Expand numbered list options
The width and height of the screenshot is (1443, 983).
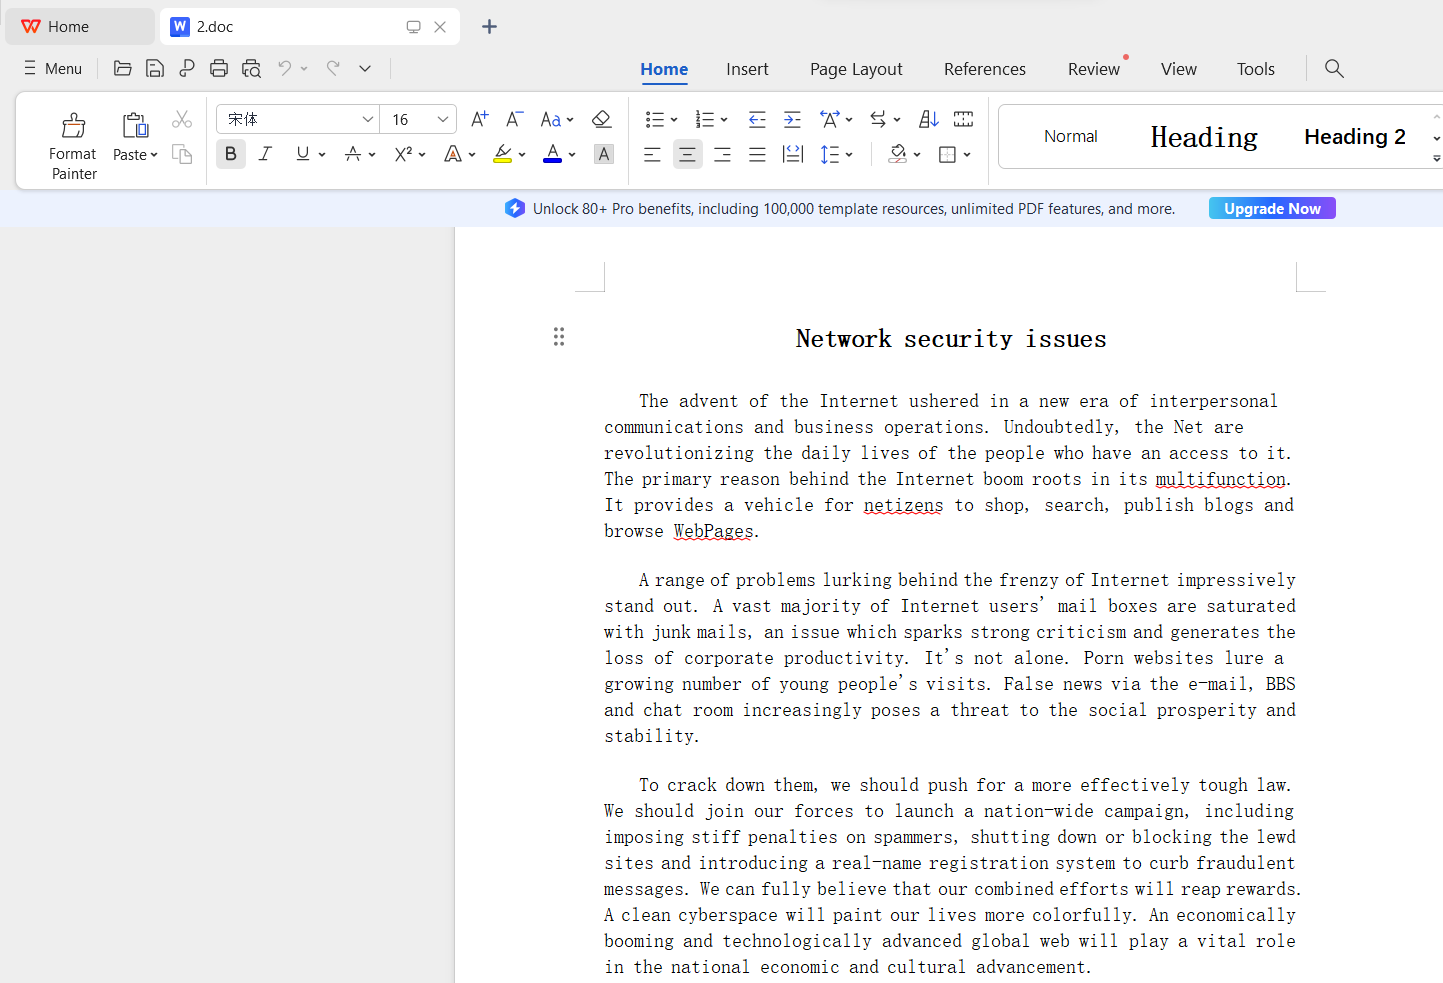724,120
